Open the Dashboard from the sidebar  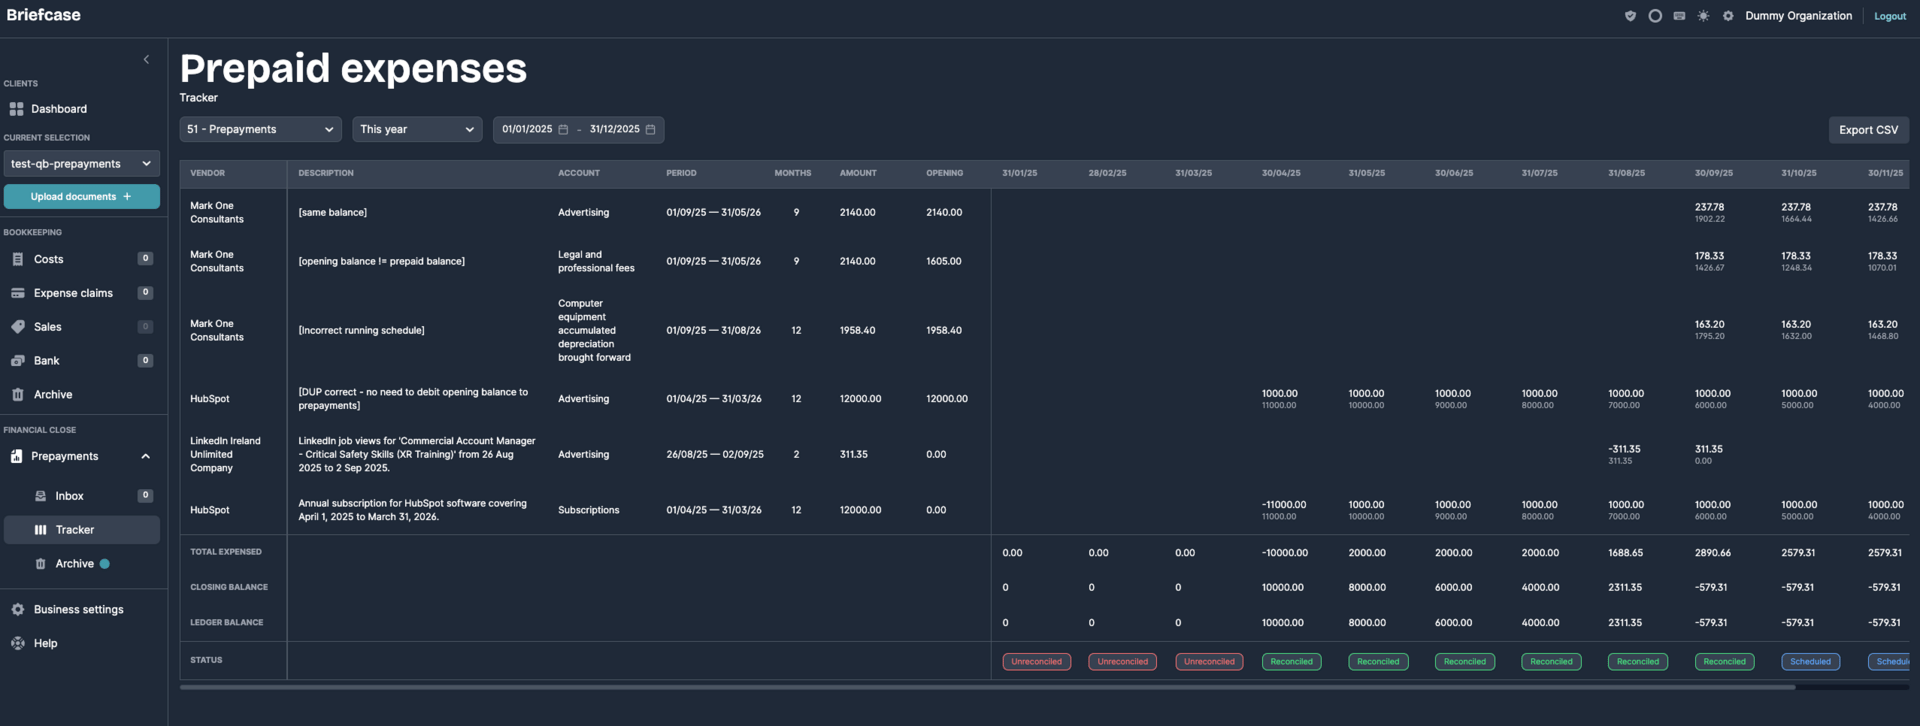pos(58,109)
